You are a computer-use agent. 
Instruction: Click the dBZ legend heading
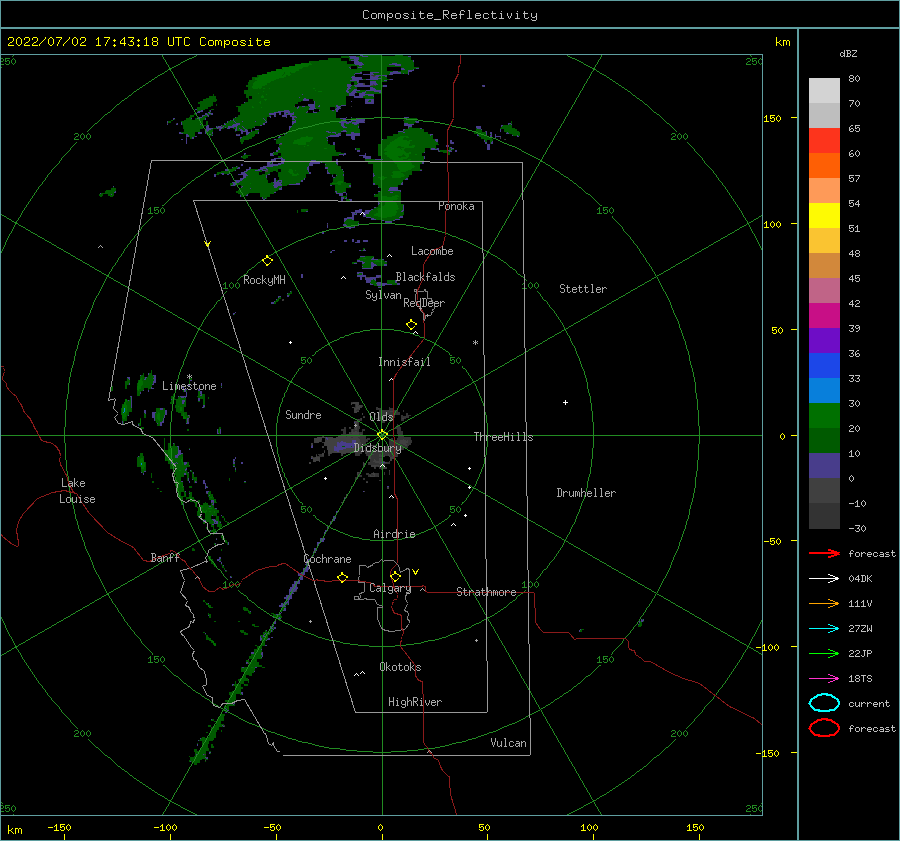coord(848,54)
